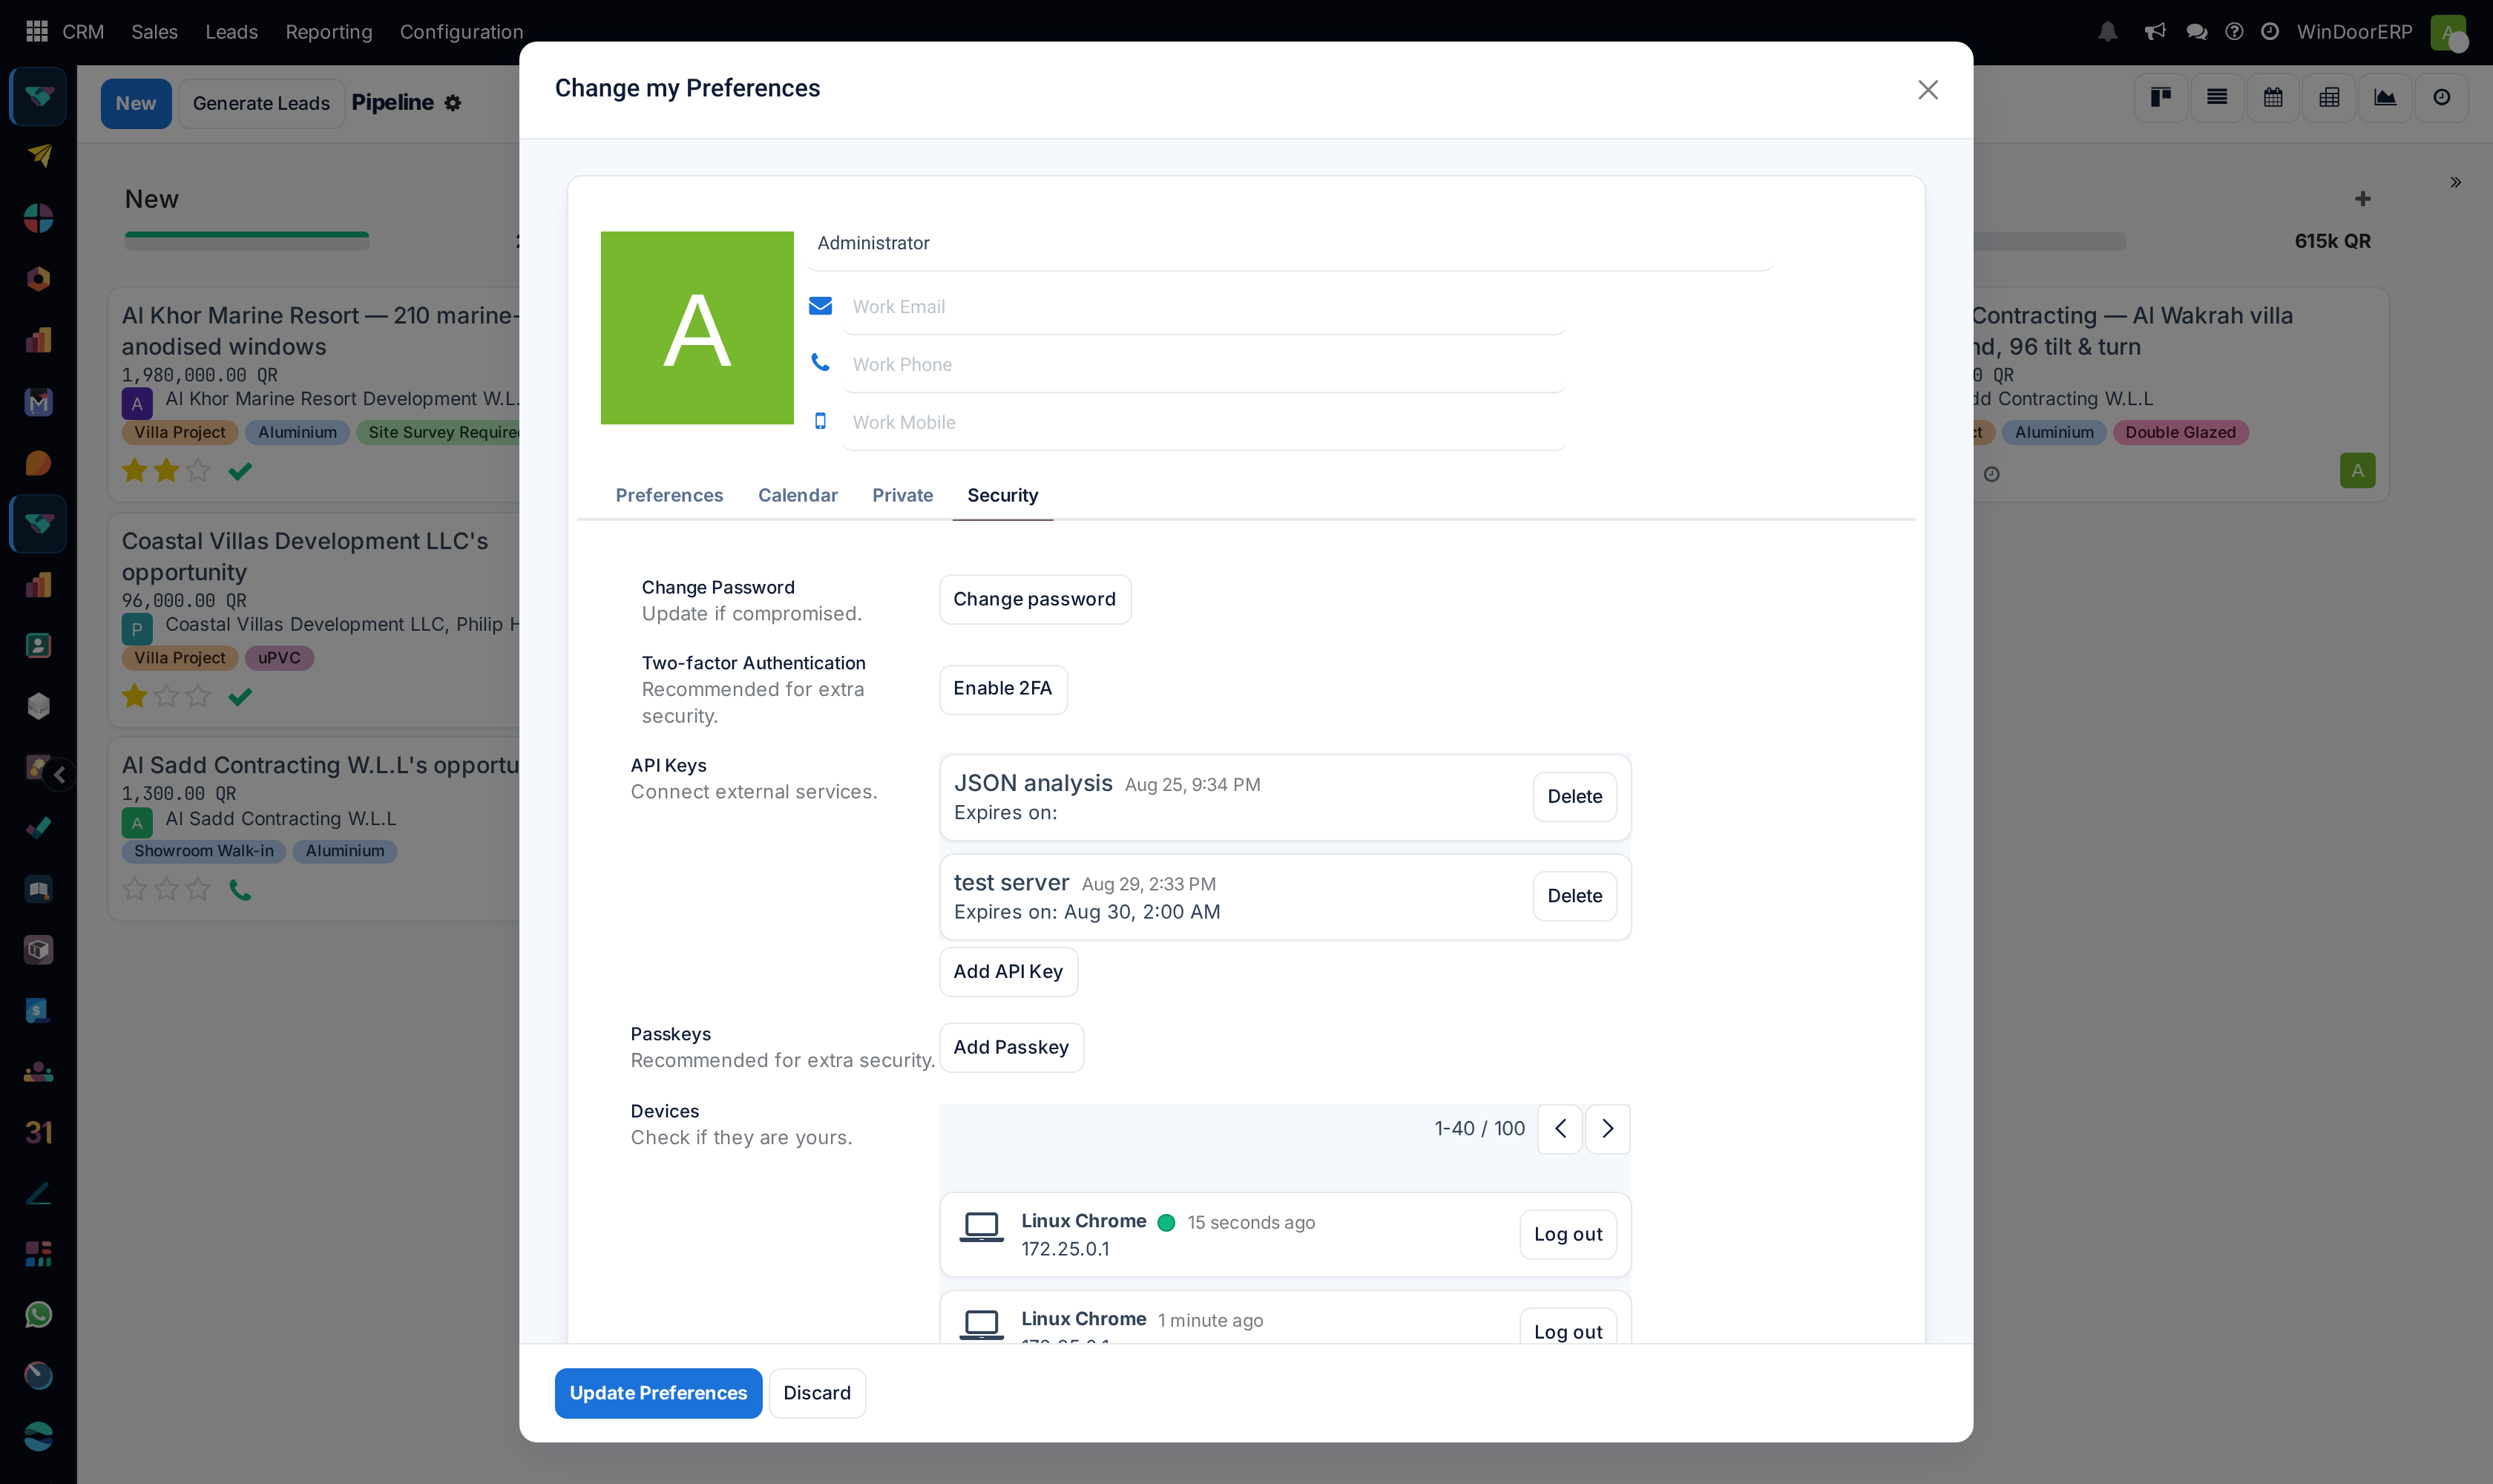The image size is (2493, 1484).
Task: Go to previous page of devices
Action: tap(1559, 1129)
